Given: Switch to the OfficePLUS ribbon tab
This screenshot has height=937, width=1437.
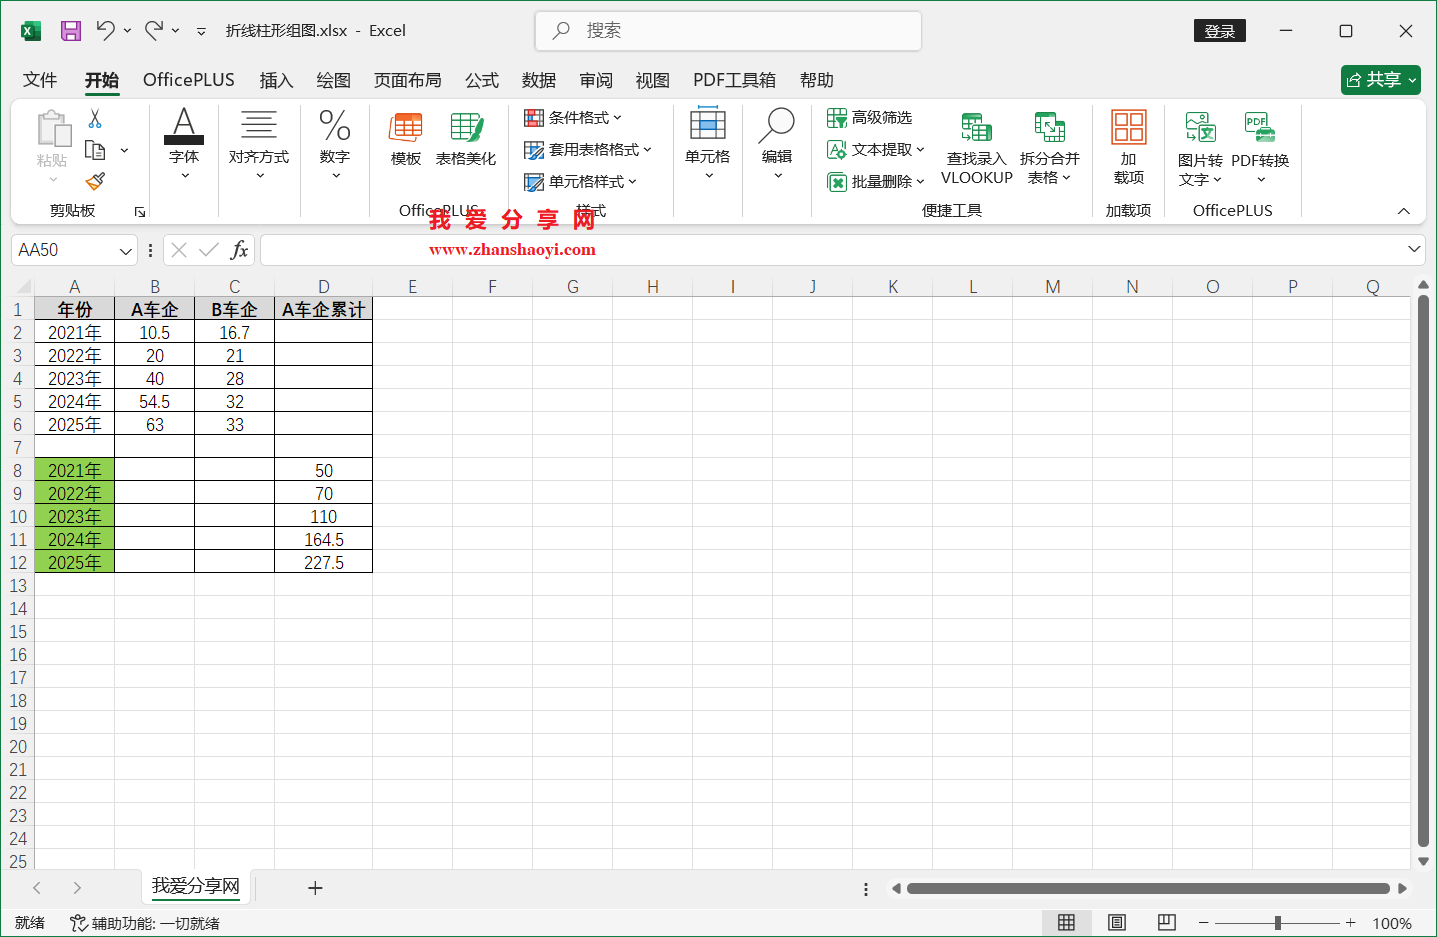Looking at the screenshot, I should pos(189,80).
